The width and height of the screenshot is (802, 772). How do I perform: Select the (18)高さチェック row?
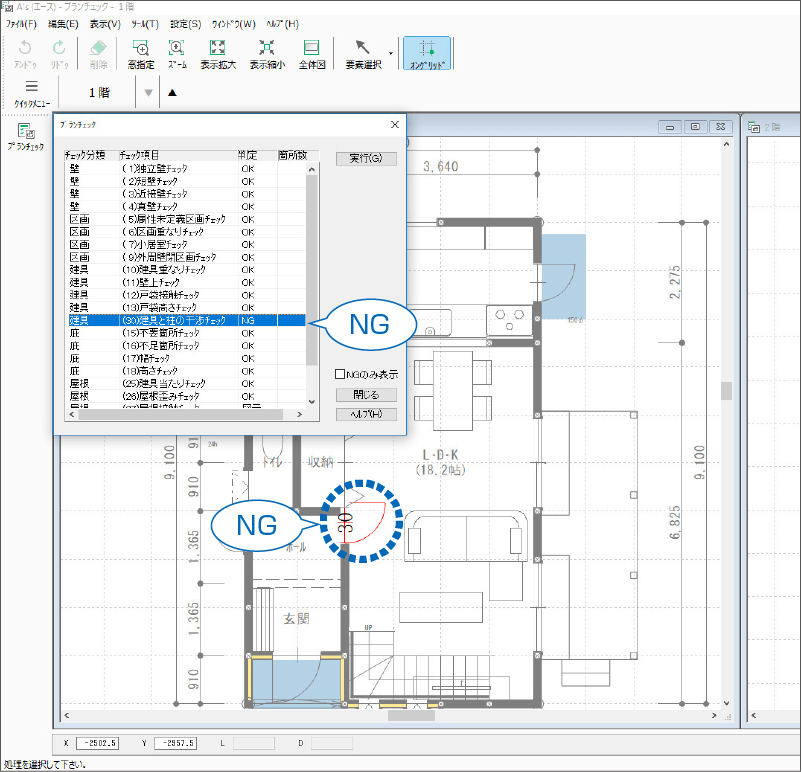click(x=186, y=371)
